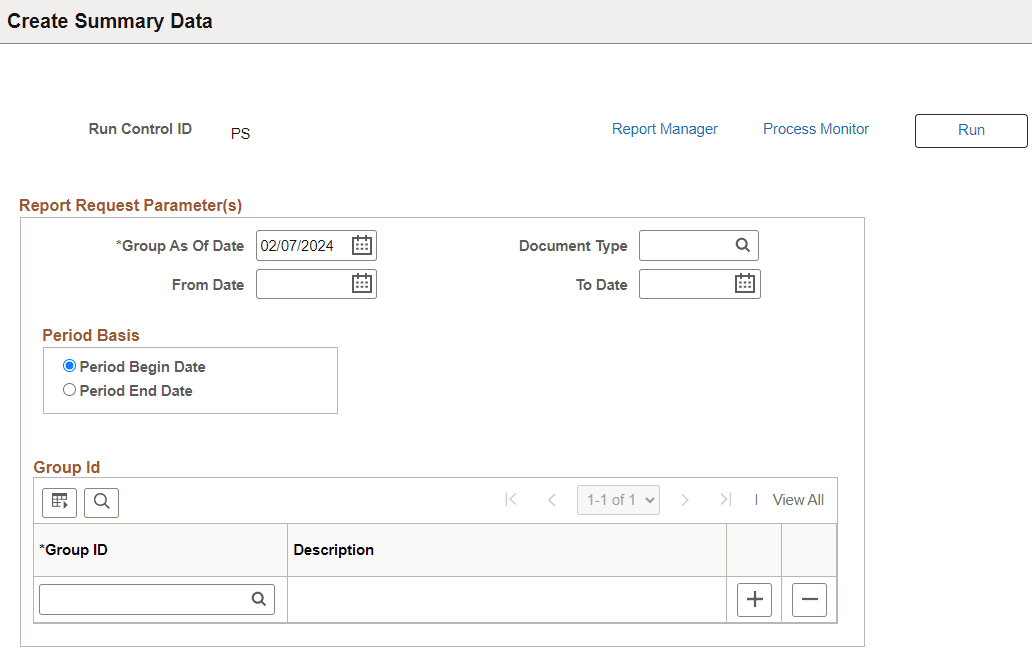Open the calendar picker for To Date
The width and height of the screenshot is (1032, 661).
point(744,283)
